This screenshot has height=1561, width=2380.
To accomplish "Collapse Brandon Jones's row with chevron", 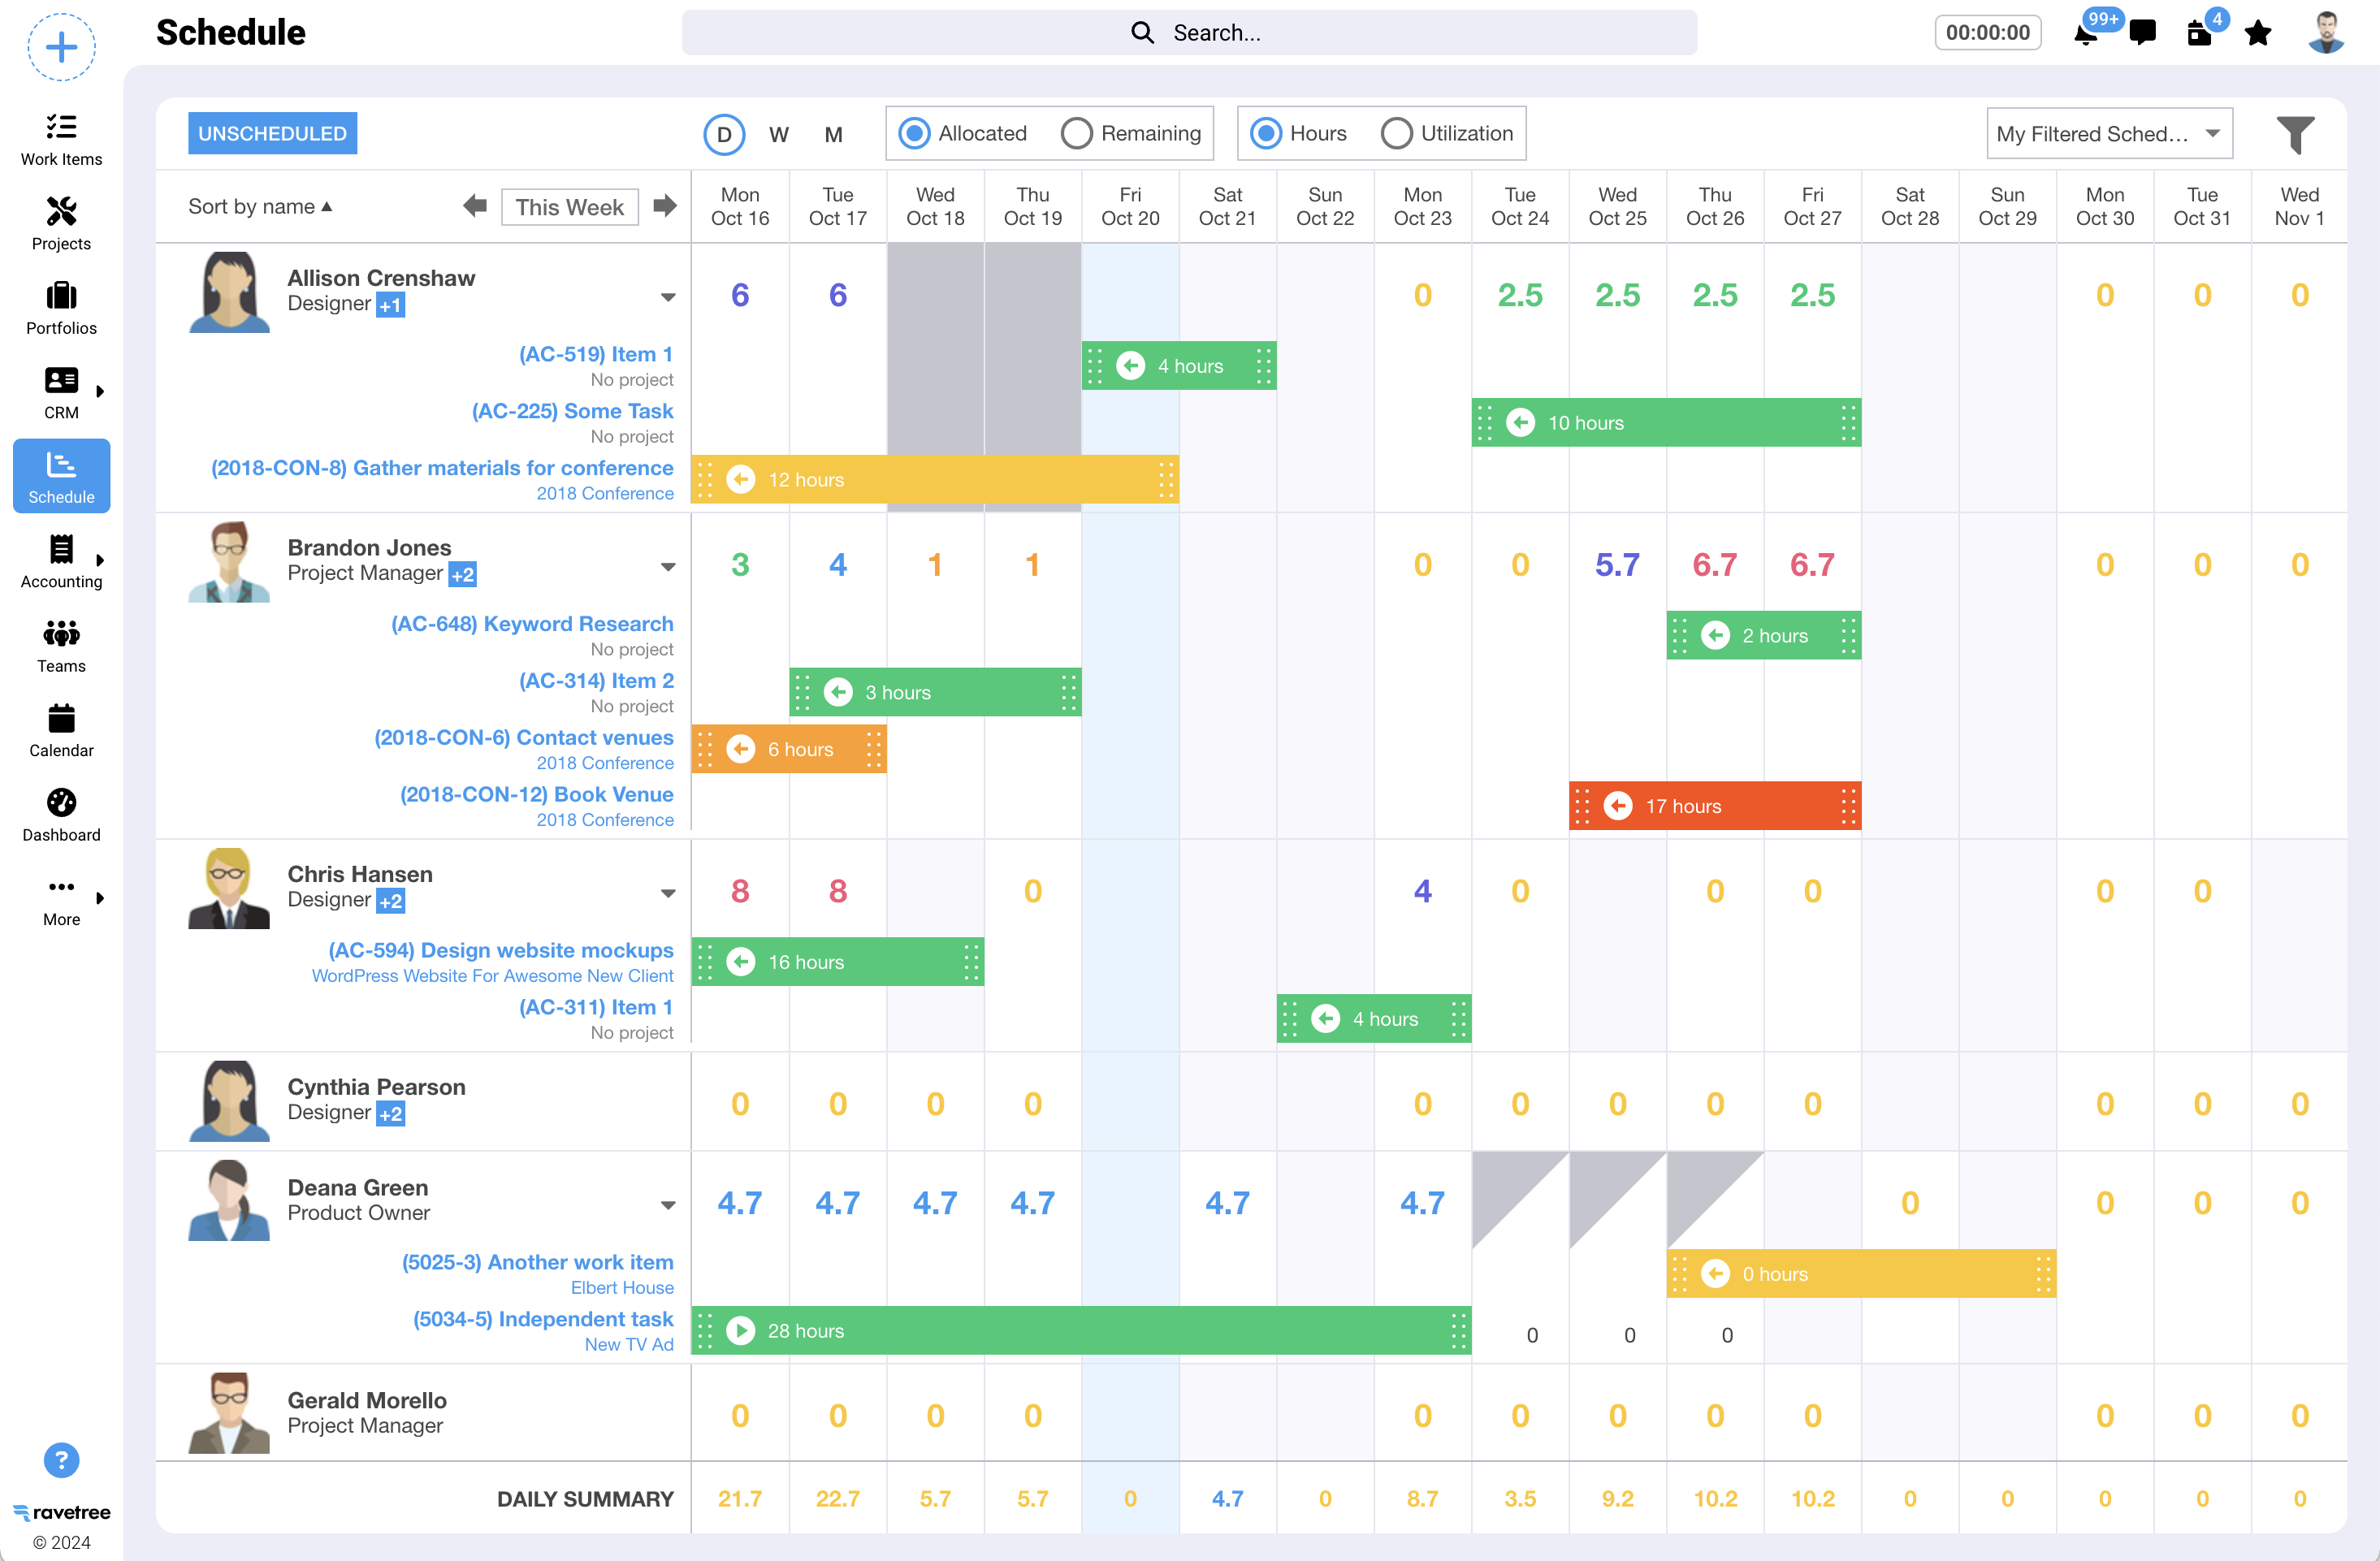I will click(668, 567).
